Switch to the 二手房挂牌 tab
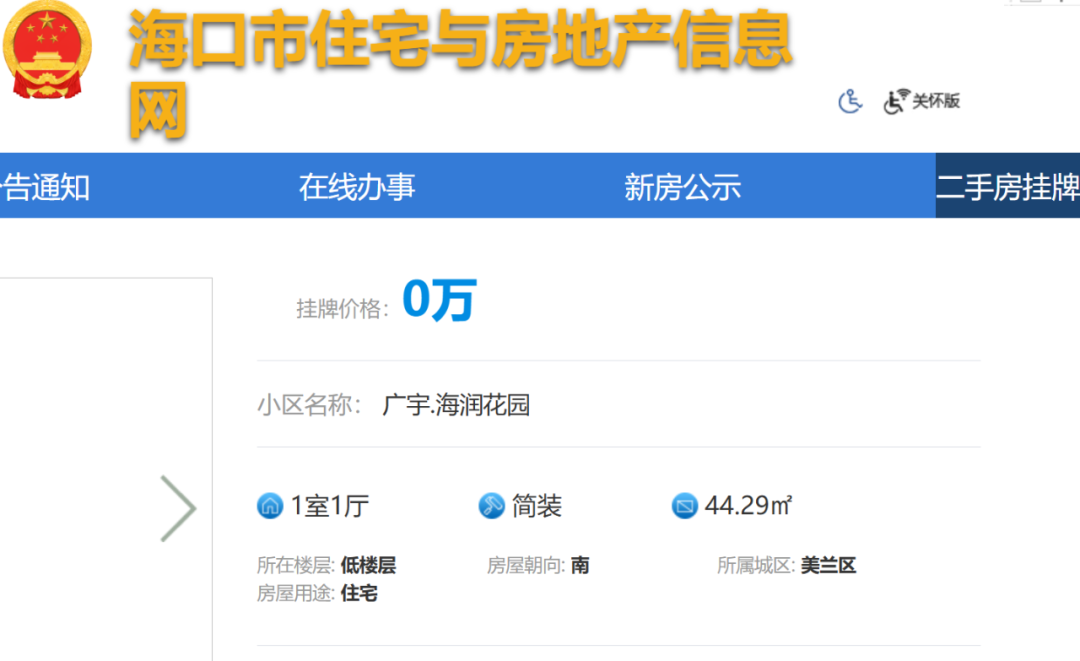This screenshot has height=661, width=1080. (x=1007, y=187)
